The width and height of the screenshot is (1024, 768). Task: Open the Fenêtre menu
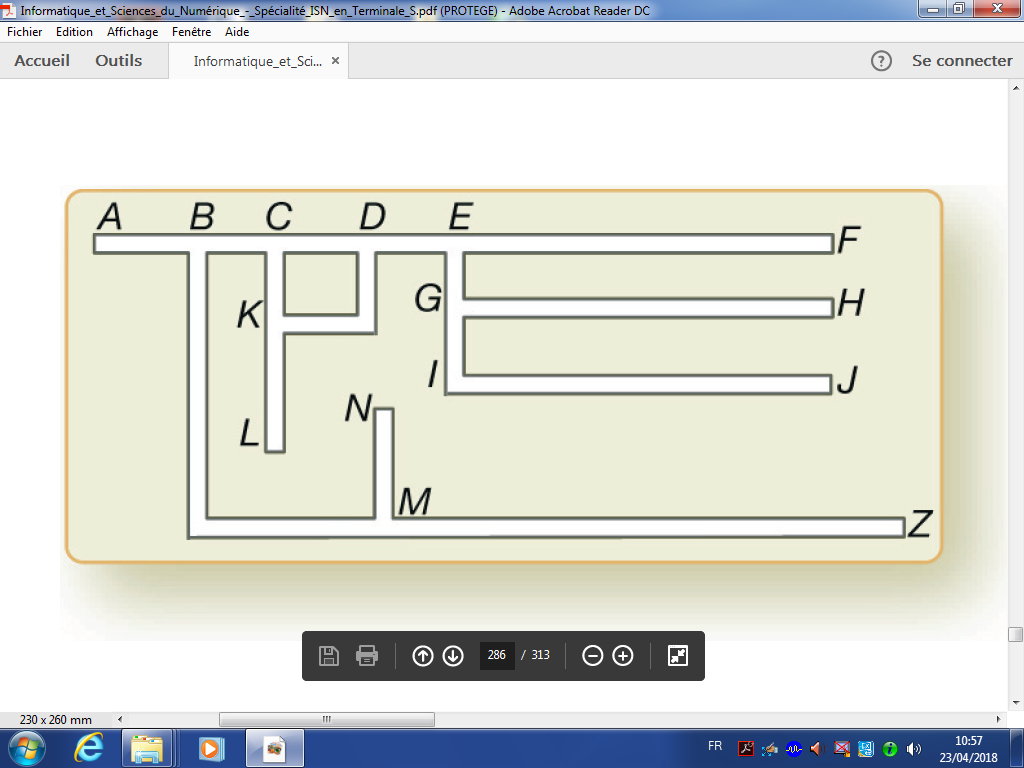click(191, 32)
